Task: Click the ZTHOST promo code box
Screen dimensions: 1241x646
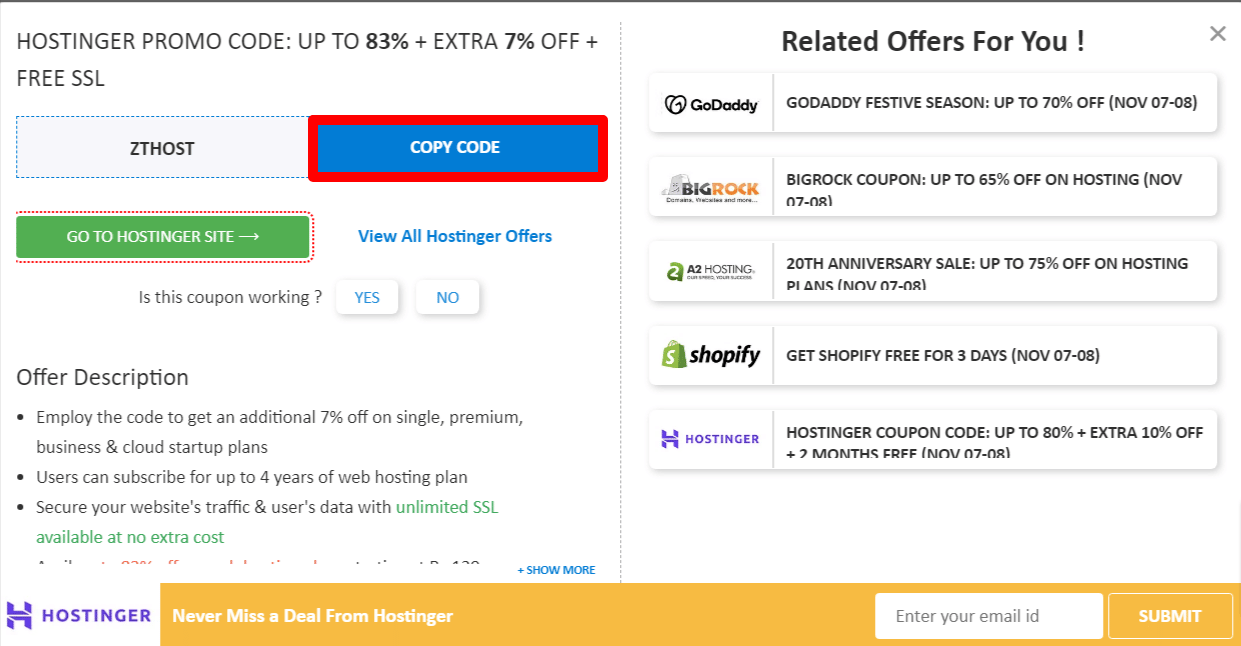Action: (163, 147)
